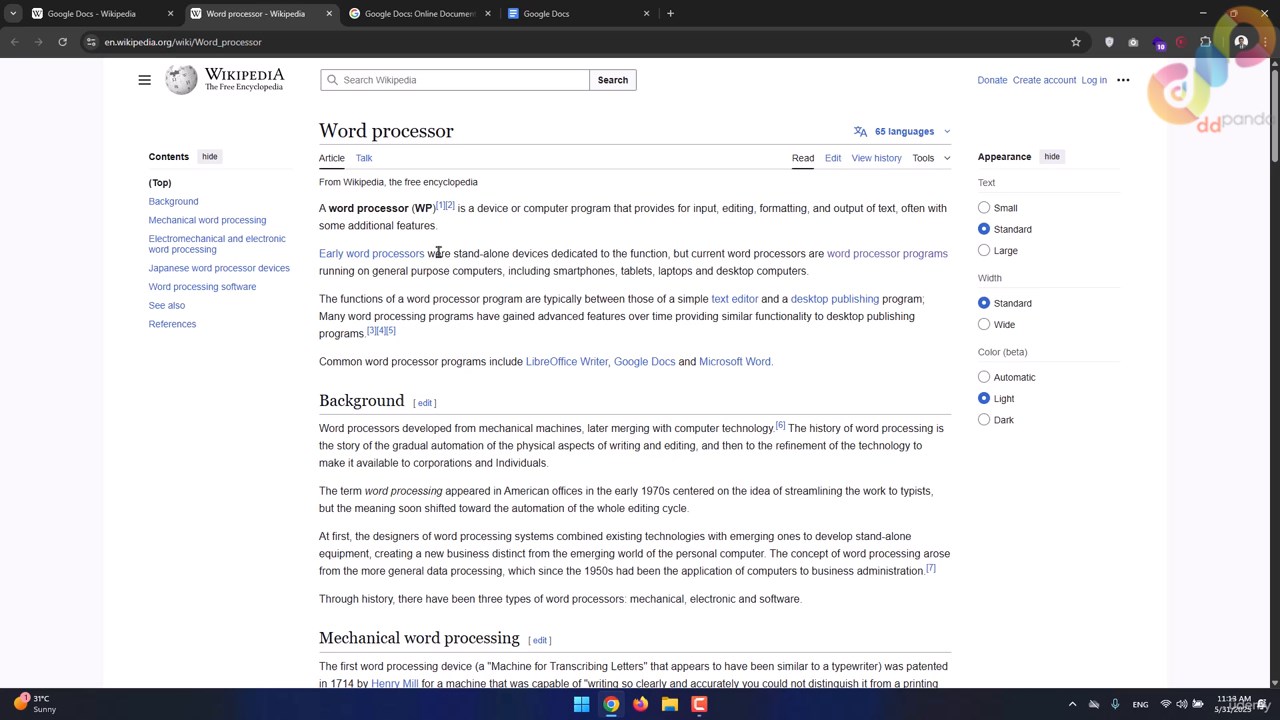The image size is (1280, 720).
Task: Click the red Camtasia icon in taskbar
Action: tap(699, 704)
